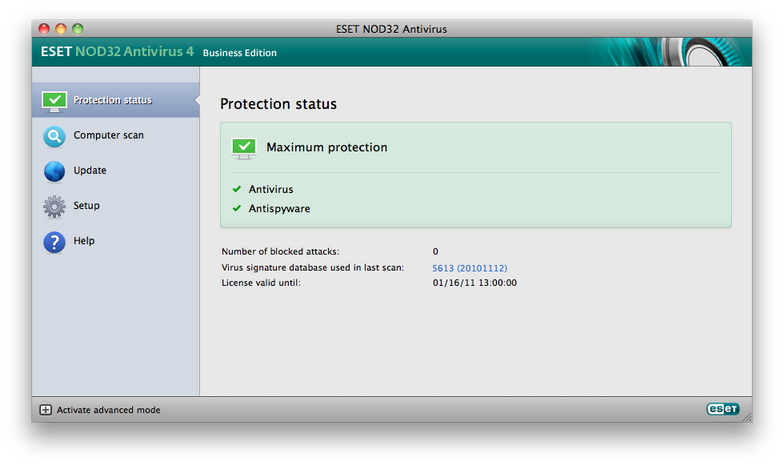
Task: Click the Maximum protection monitor icon
Action: [x=244, y=148]
